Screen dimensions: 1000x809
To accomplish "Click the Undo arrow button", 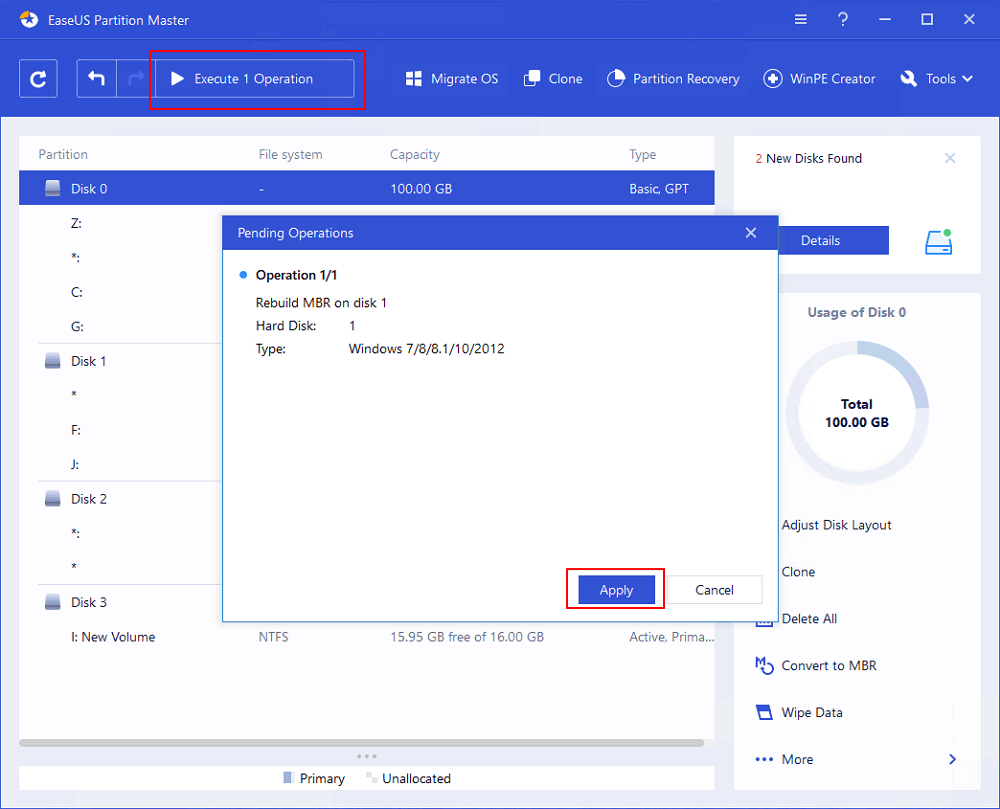I will point(96,78).
